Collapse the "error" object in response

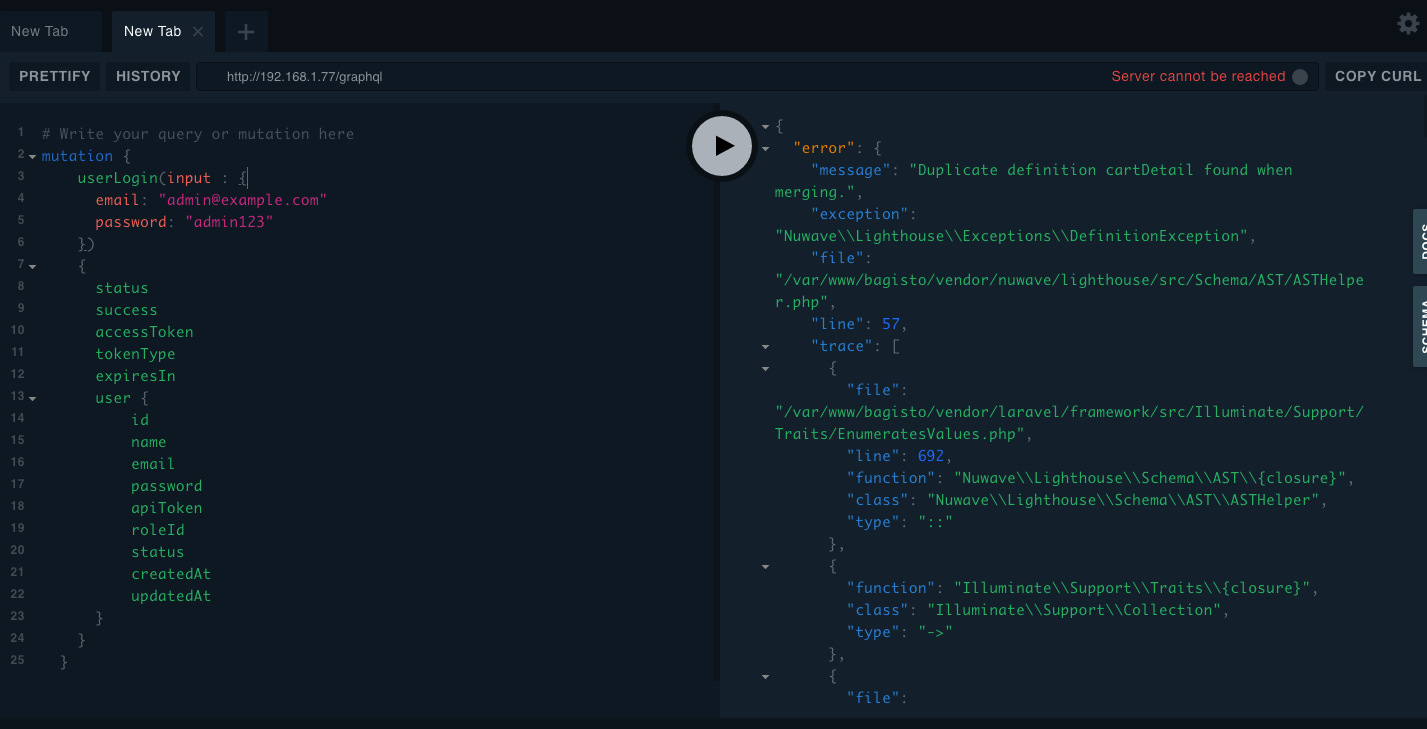[x=765, y=149]
